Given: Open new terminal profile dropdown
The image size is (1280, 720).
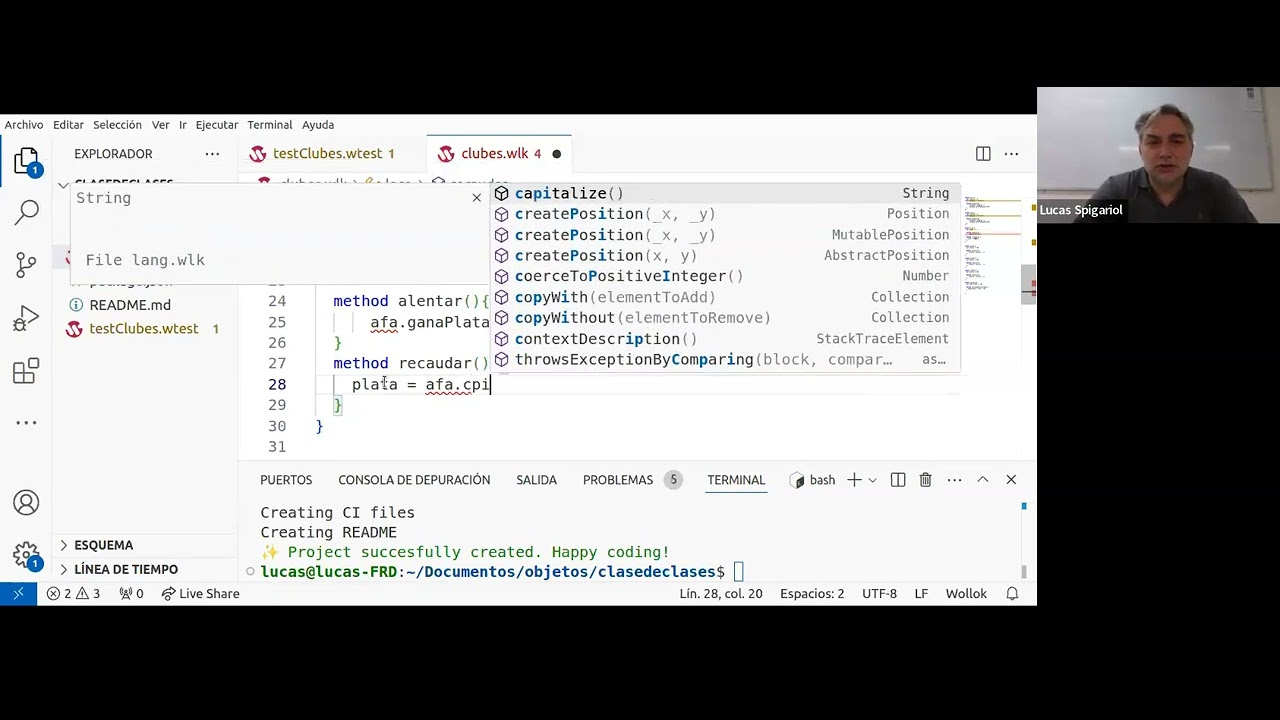Looking at the screenshot, I should tap(873, 480).
